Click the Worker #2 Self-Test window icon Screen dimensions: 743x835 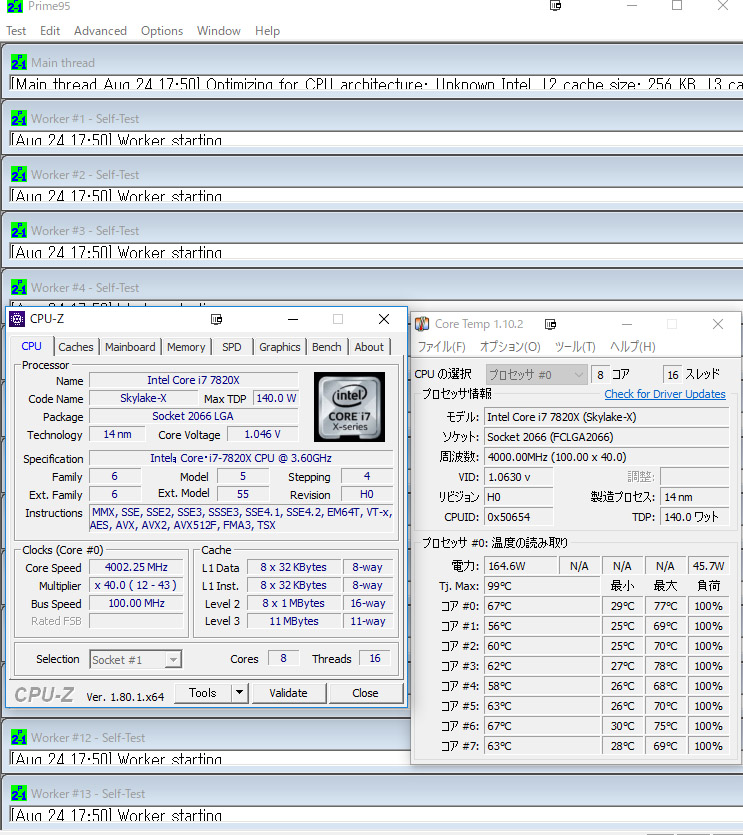click(x=19, y=174)
